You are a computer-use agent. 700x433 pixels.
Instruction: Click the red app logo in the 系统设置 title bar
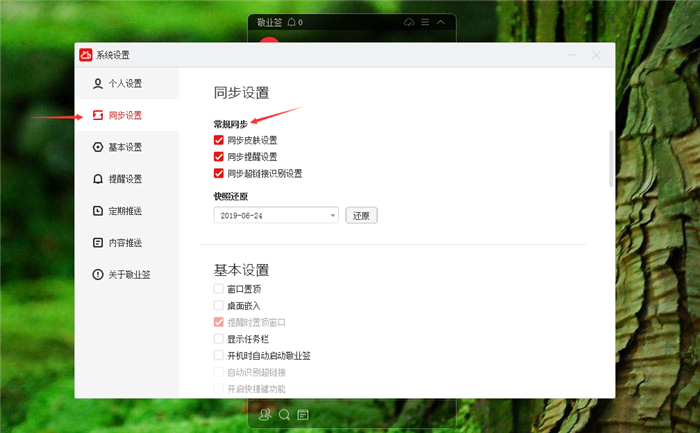click(86, 55)
